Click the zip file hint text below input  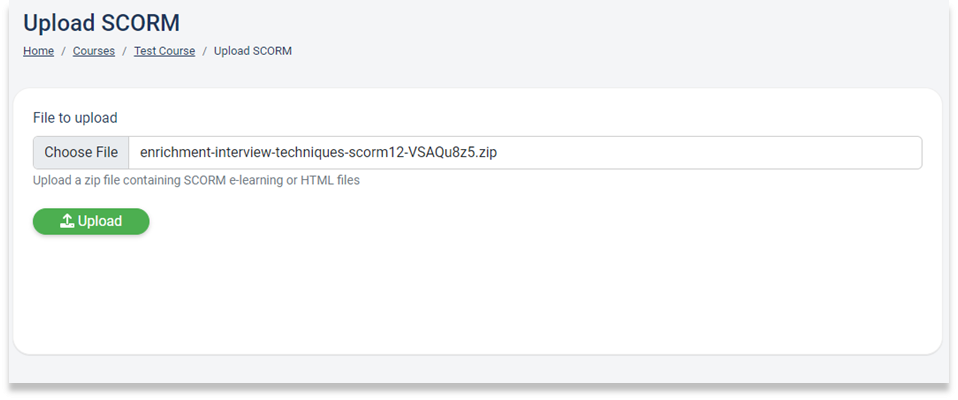tap(196, 181)
